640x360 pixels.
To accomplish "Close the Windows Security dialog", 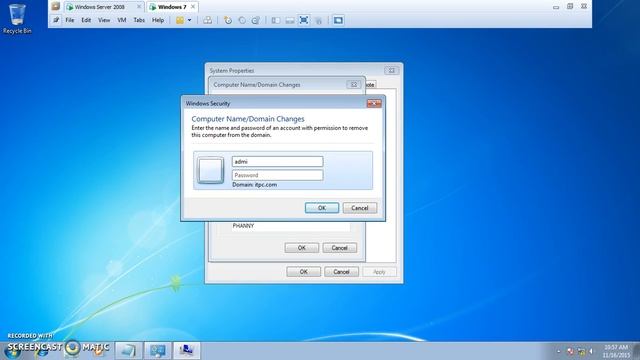I will tap(374, 104).
